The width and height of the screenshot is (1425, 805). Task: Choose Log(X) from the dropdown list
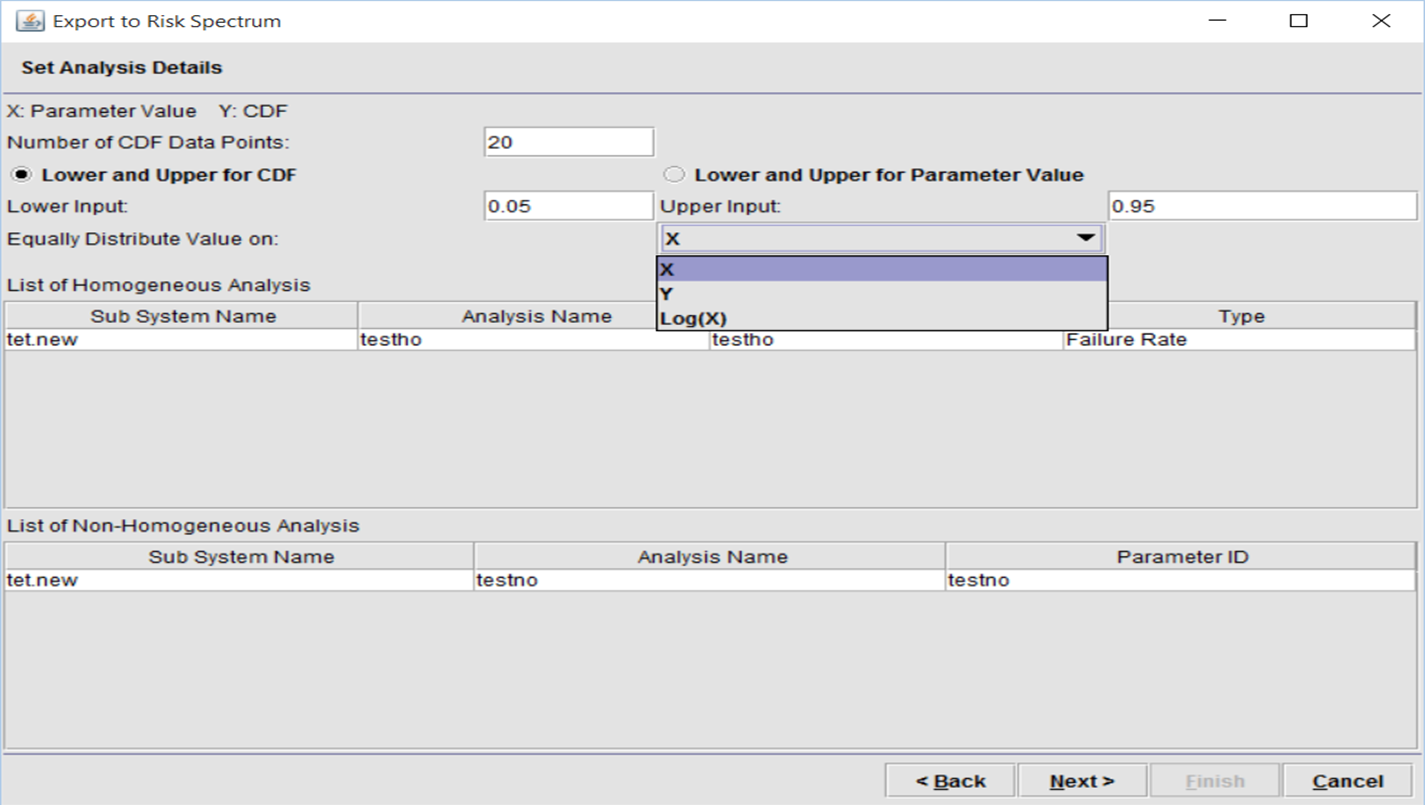click(x=881, y=318)
